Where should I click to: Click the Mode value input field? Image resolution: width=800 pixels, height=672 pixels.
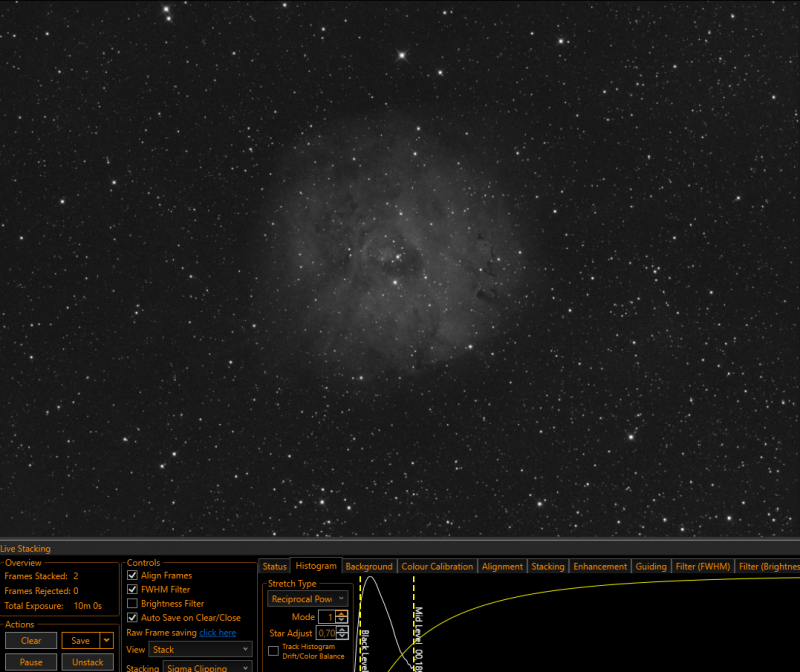327,617
